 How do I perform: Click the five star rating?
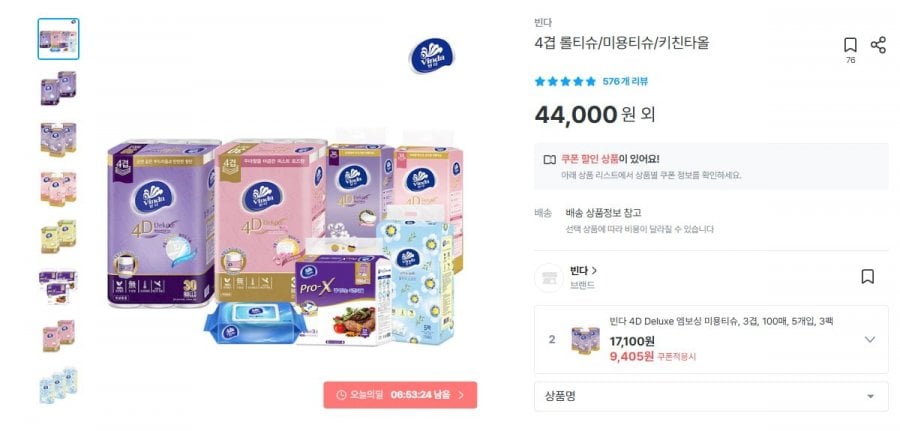565,81
